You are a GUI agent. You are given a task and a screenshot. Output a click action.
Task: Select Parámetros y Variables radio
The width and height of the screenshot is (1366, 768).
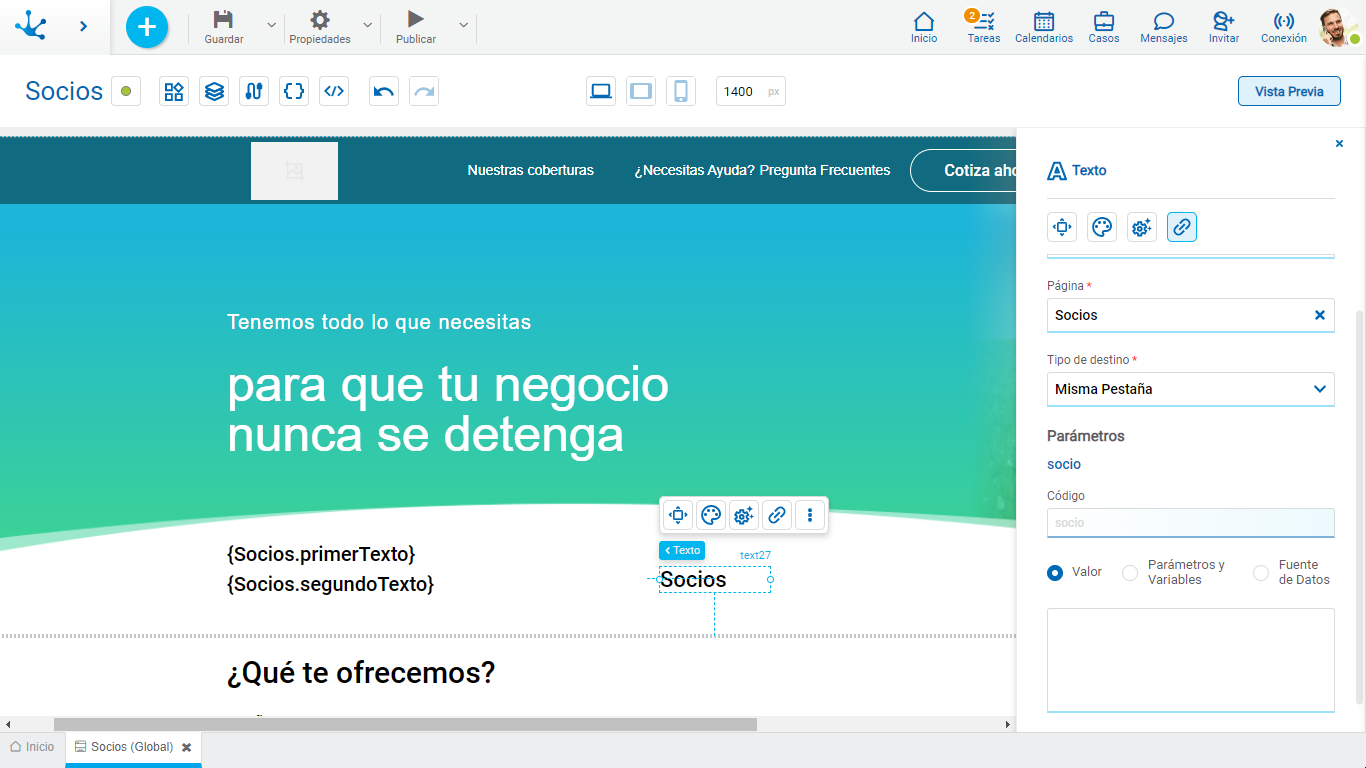(1130, 572)
